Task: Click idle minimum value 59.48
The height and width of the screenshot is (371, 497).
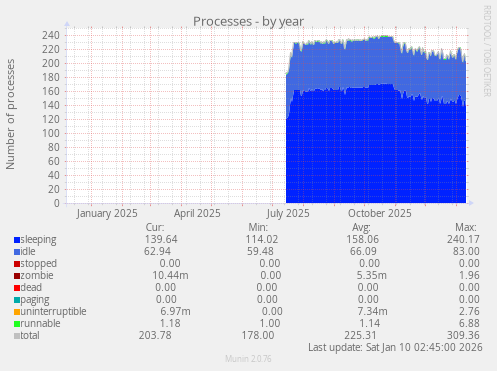Action: point(260,251)
